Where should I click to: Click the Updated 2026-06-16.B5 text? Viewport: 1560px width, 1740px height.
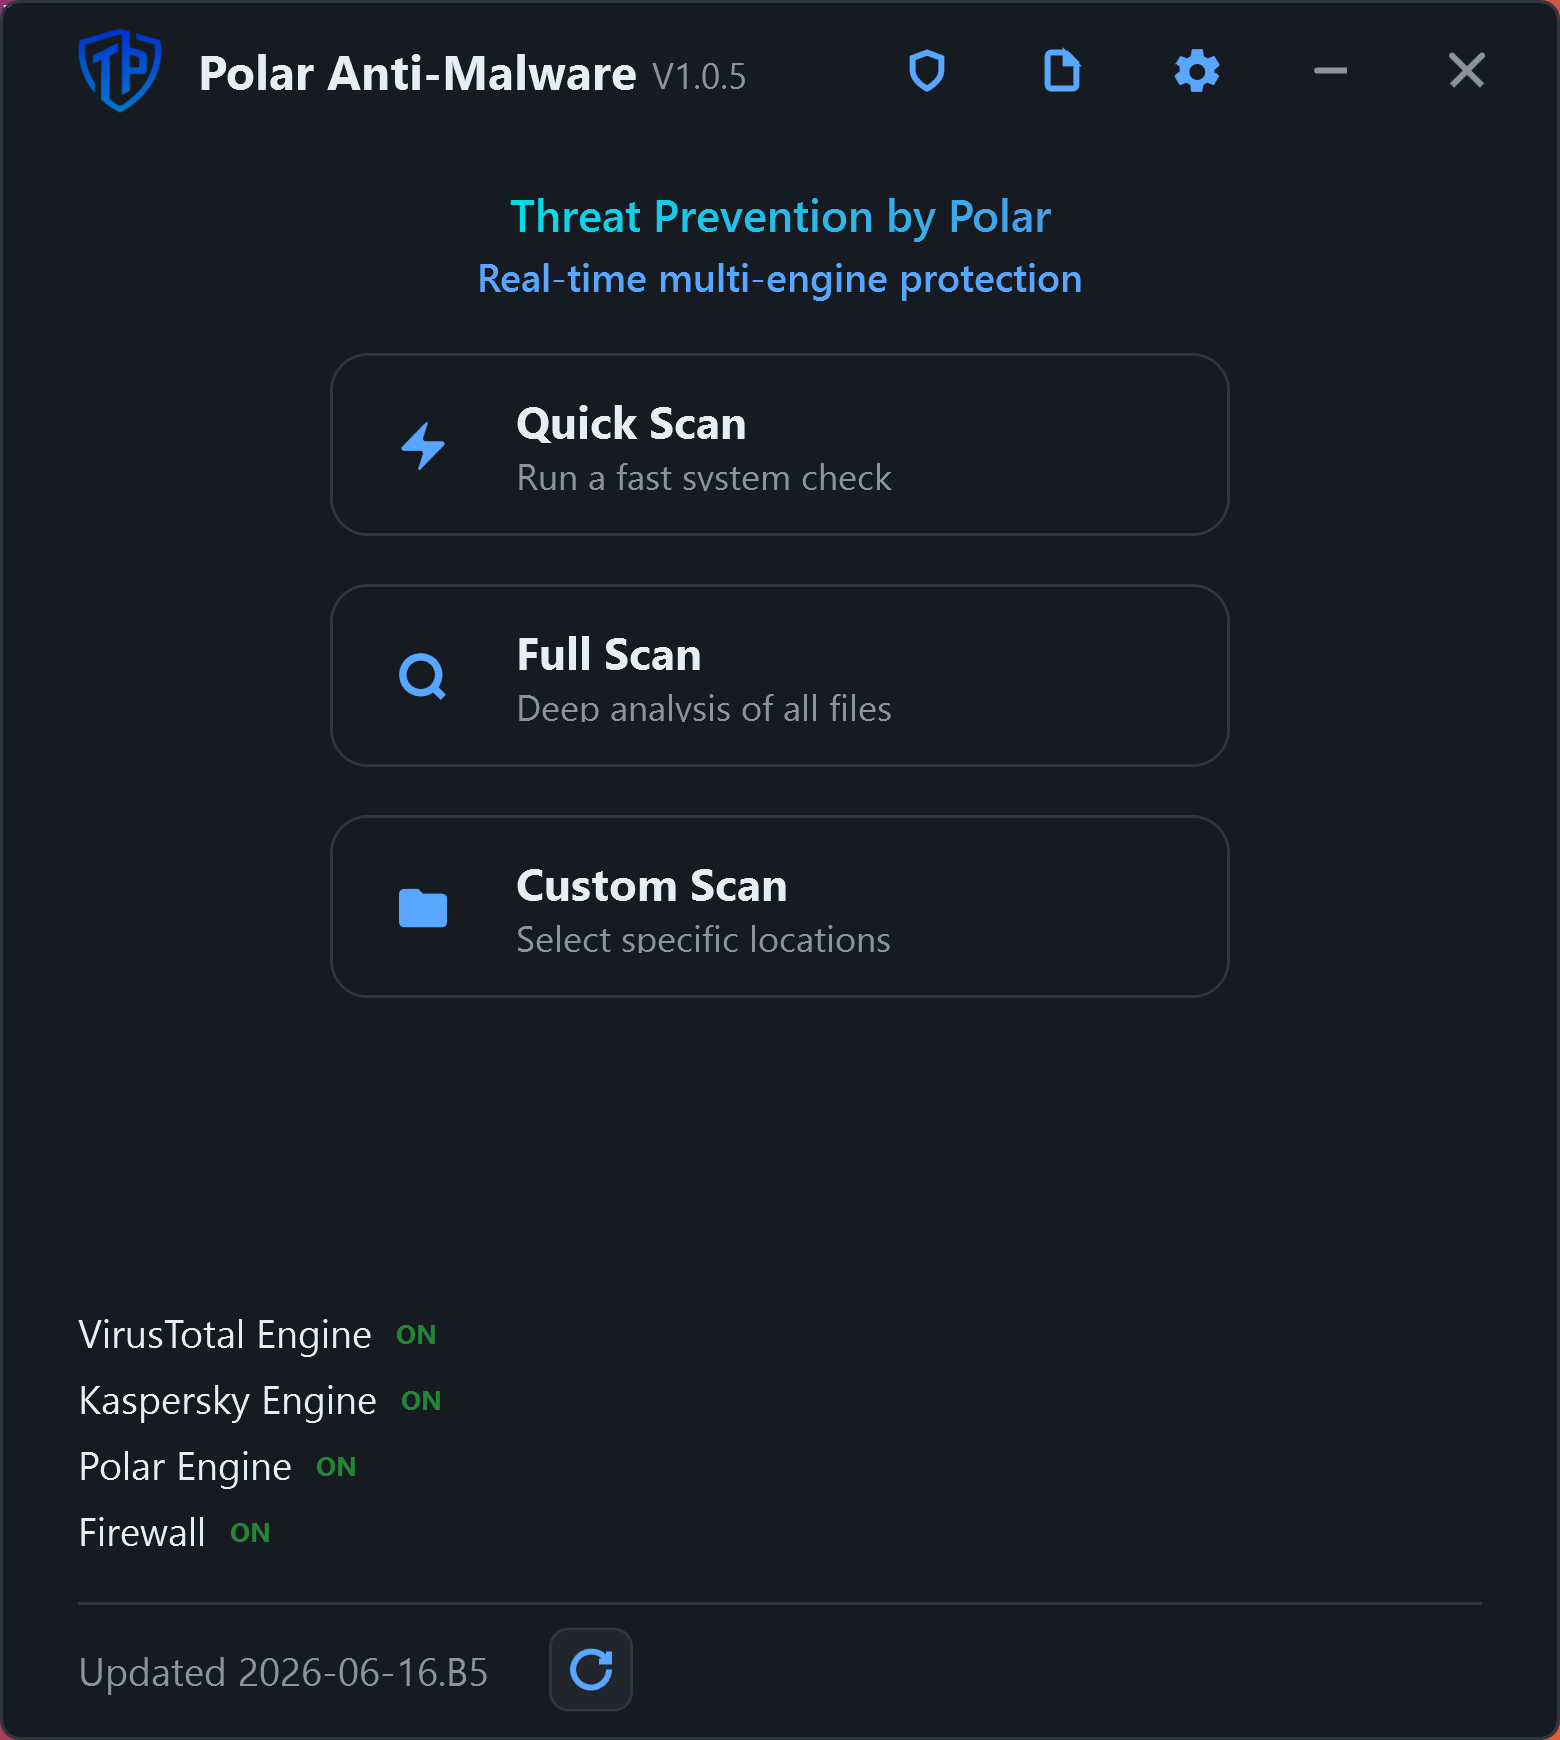tap(283, 1672)
